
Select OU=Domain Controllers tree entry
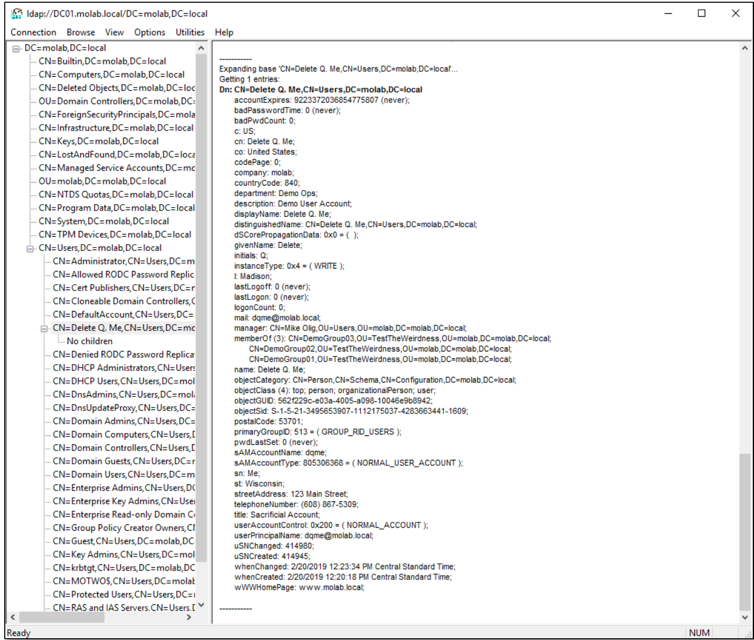115,101
